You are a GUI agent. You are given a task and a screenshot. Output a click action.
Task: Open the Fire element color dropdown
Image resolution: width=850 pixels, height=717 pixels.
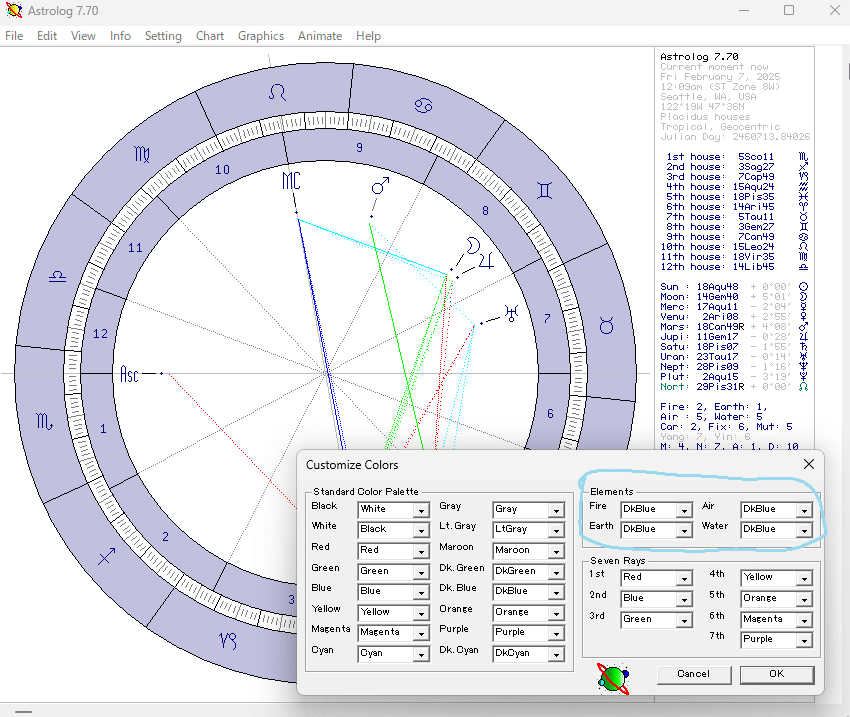click(x=684, y=511)
